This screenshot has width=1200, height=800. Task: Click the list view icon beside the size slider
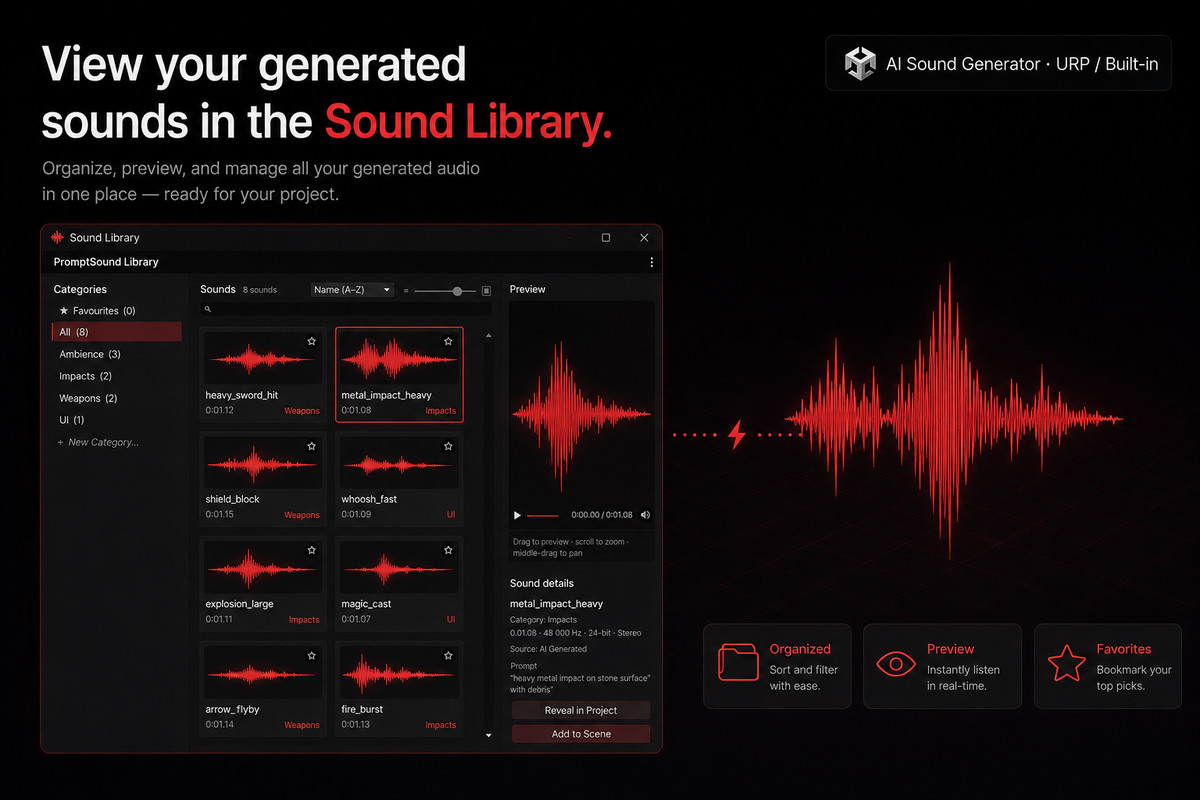(406, 290)
